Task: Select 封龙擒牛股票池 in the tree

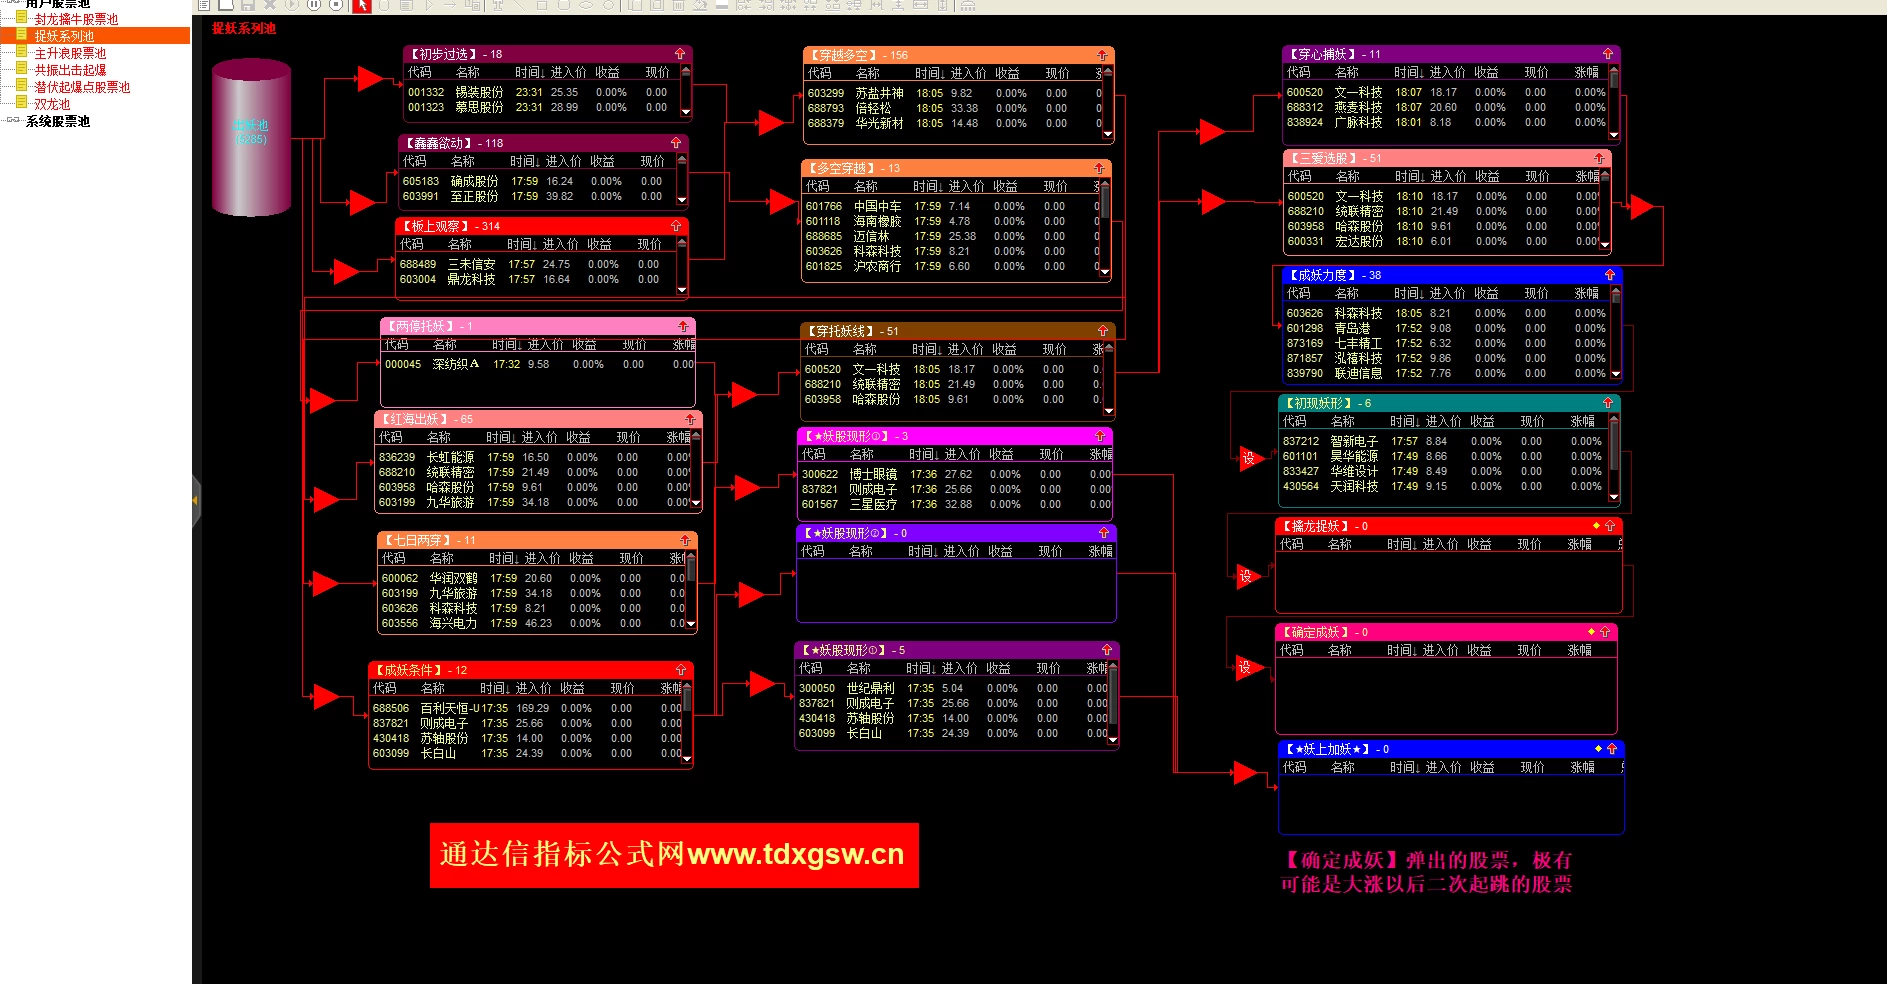Action: (x=76, y=19)
